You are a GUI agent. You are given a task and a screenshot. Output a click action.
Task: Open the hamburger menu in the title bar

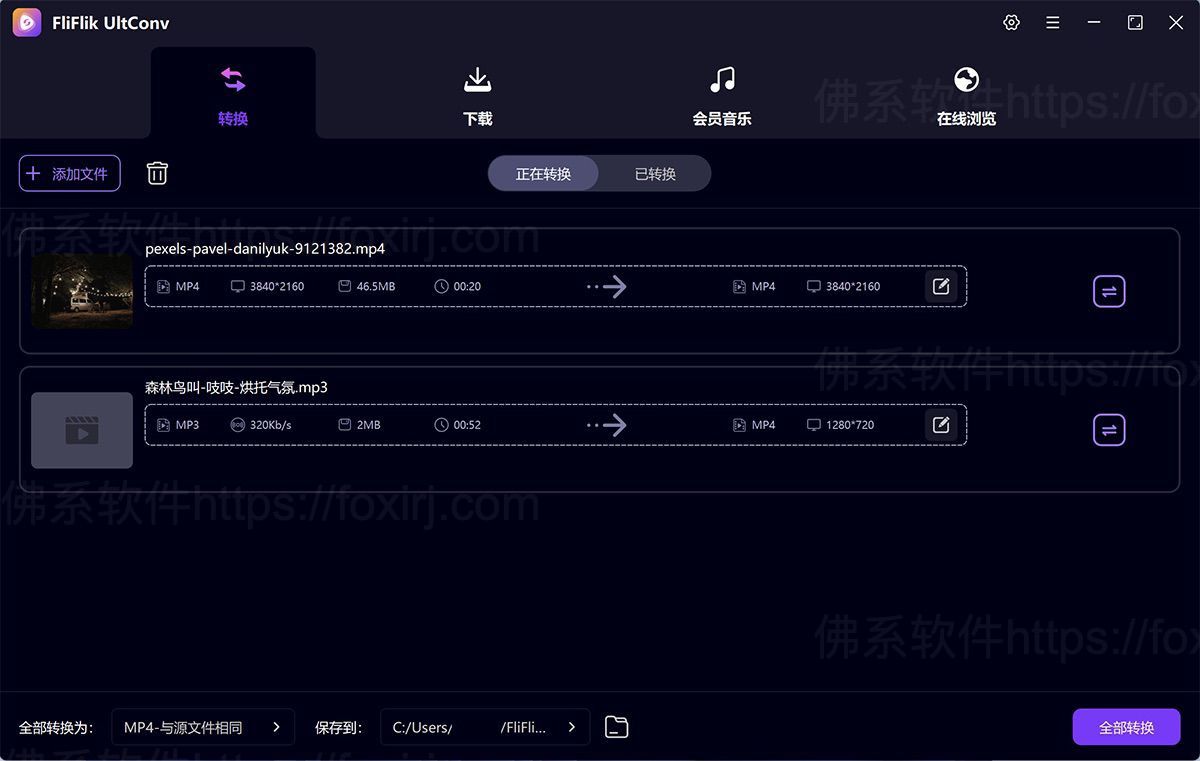click(1052, 21)
